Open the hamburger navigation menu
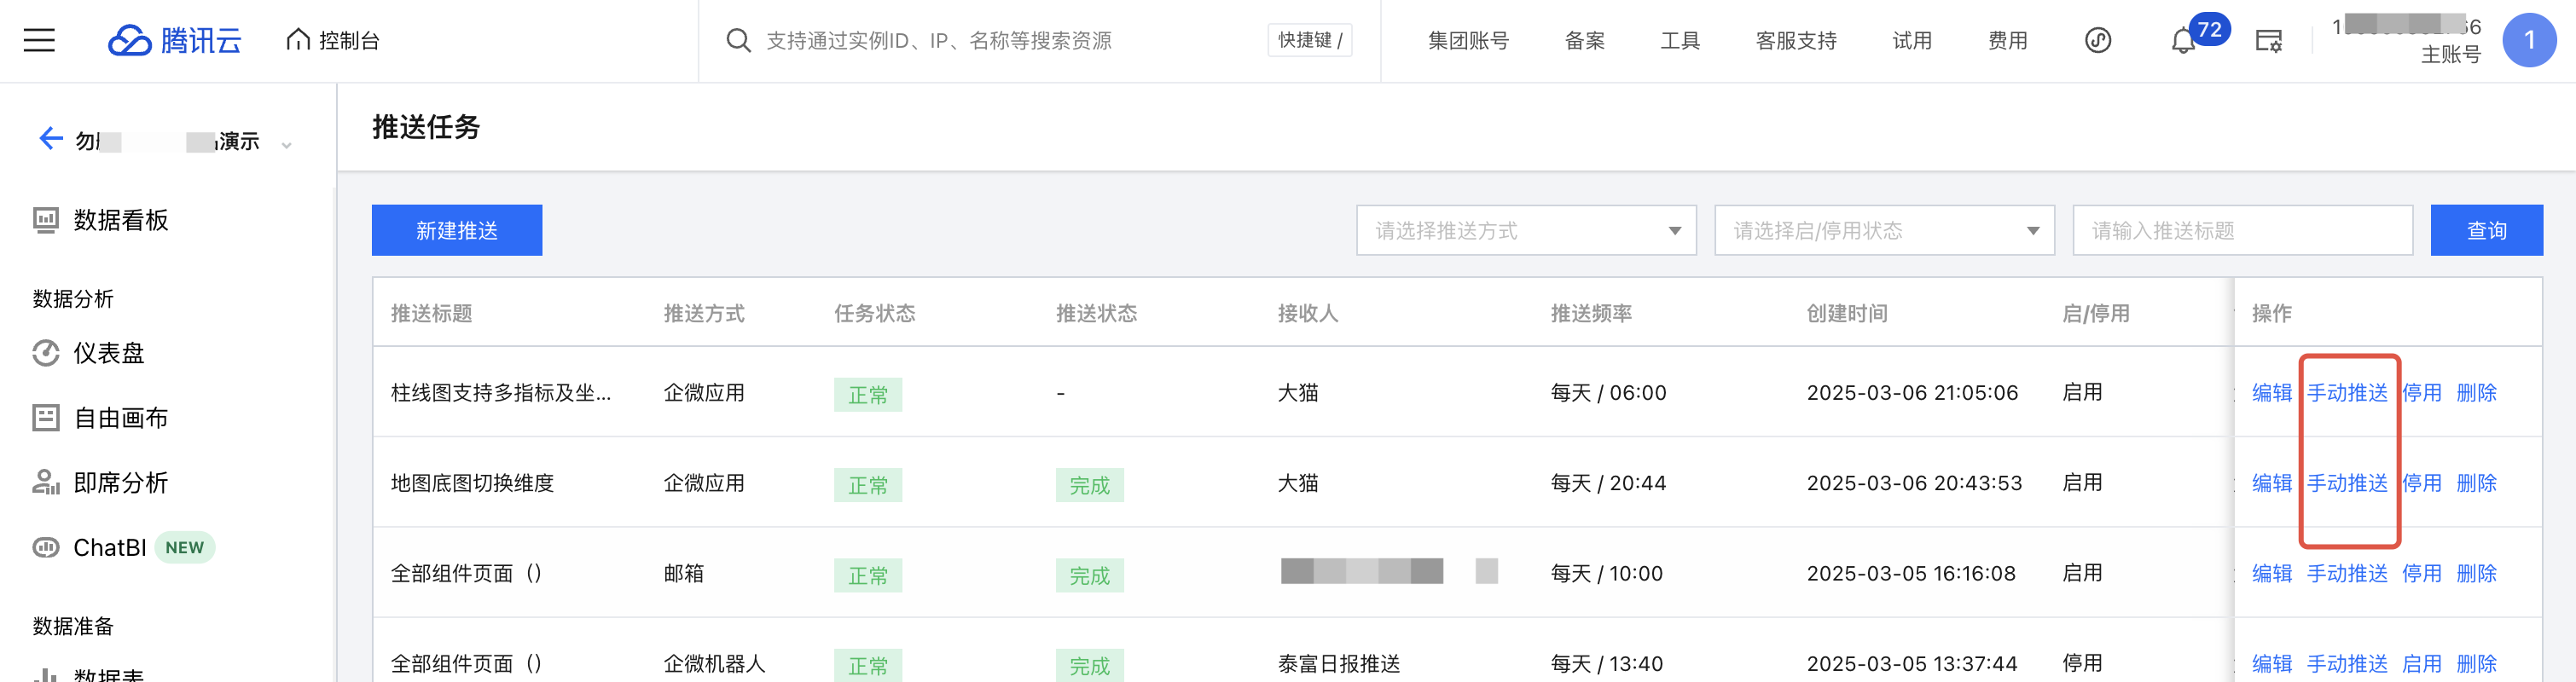This screenshot has width=2576, height=682. pyautogui.click(x=39, y=40)
